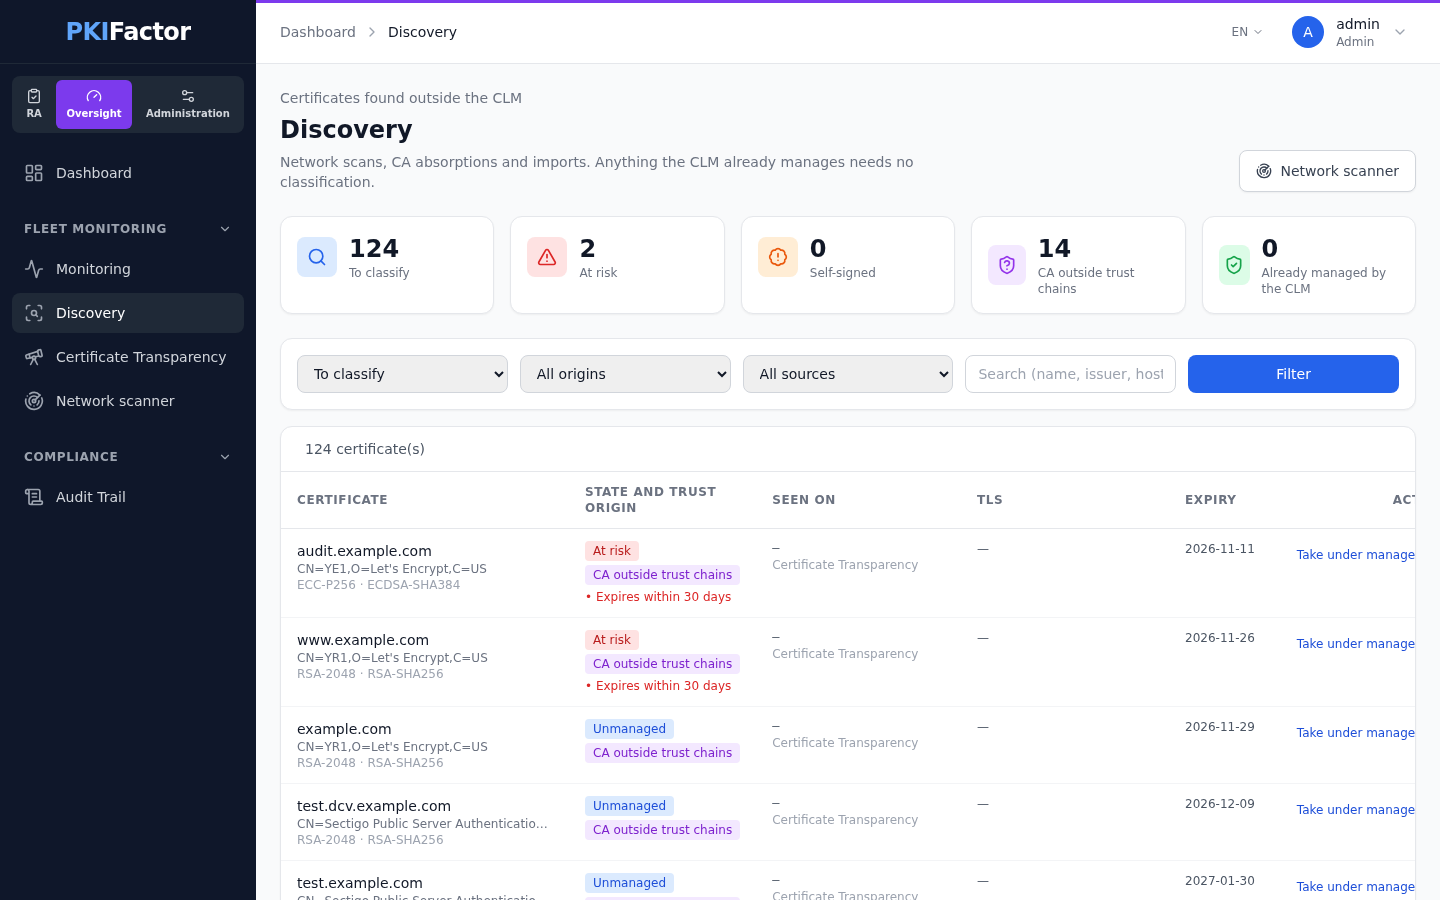Open the EN language dropdown

(1247, 32)
